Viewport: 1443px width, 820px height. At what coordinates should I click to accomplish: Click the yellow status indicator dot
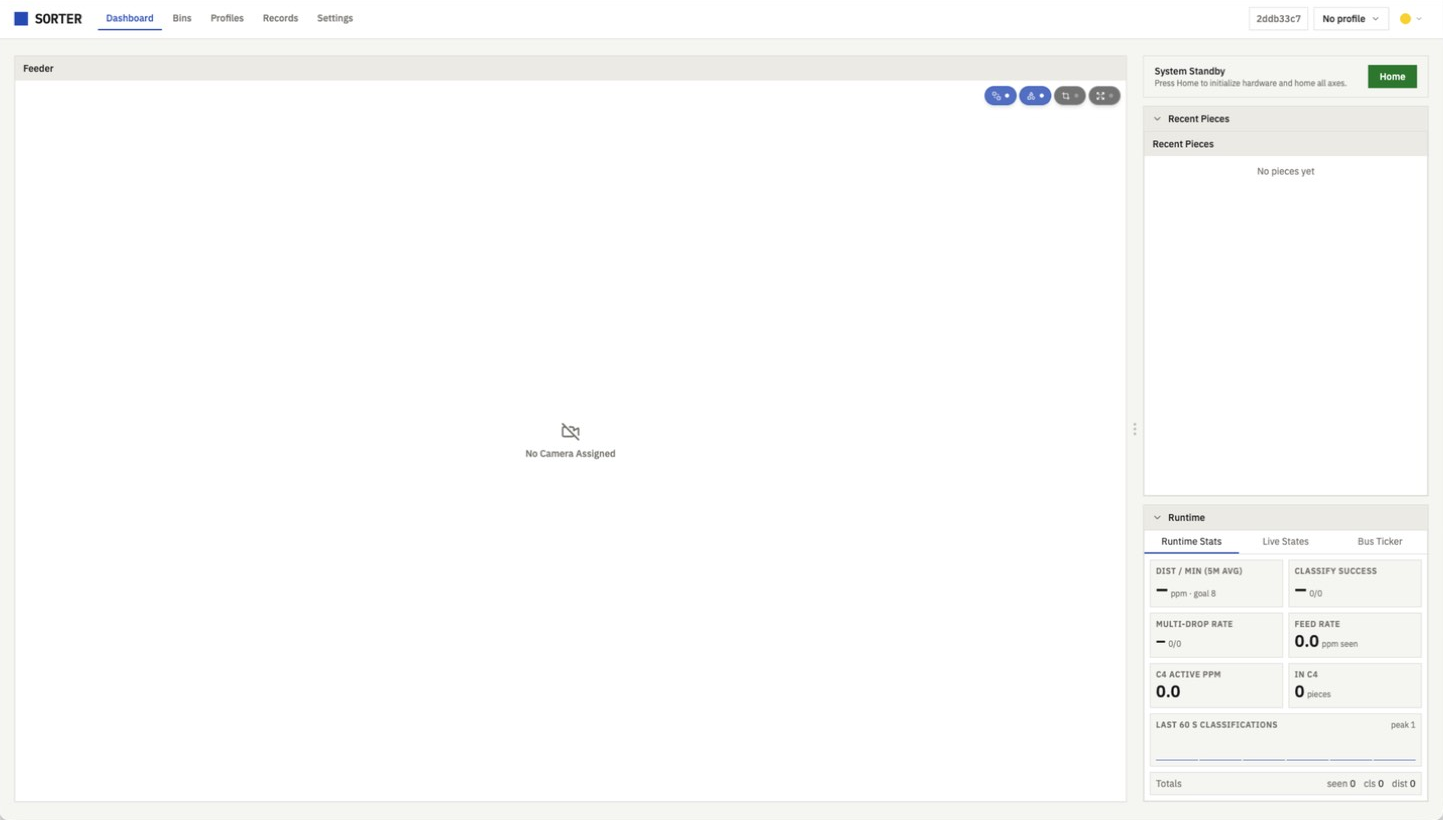pyautogui.click(x=1405, y=19)
